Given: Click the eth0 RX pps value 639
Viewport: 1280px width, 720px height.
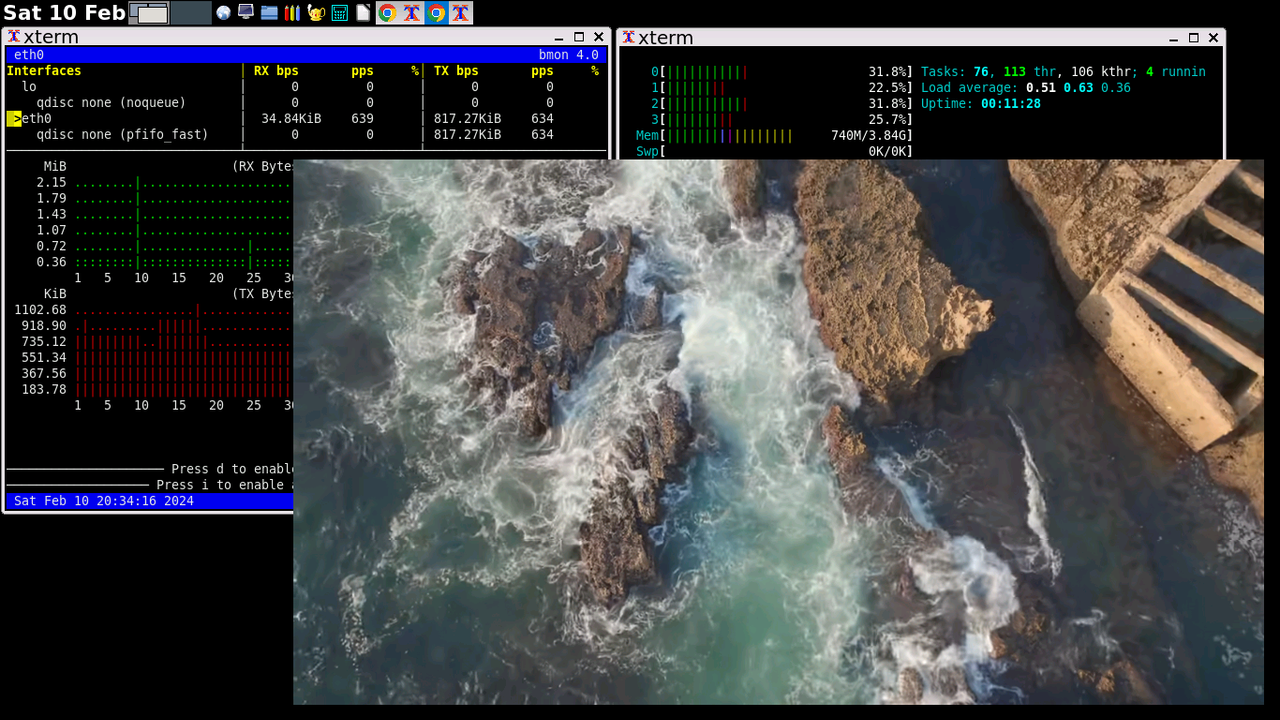Looking at the screenshot, I should pos(362,119).
